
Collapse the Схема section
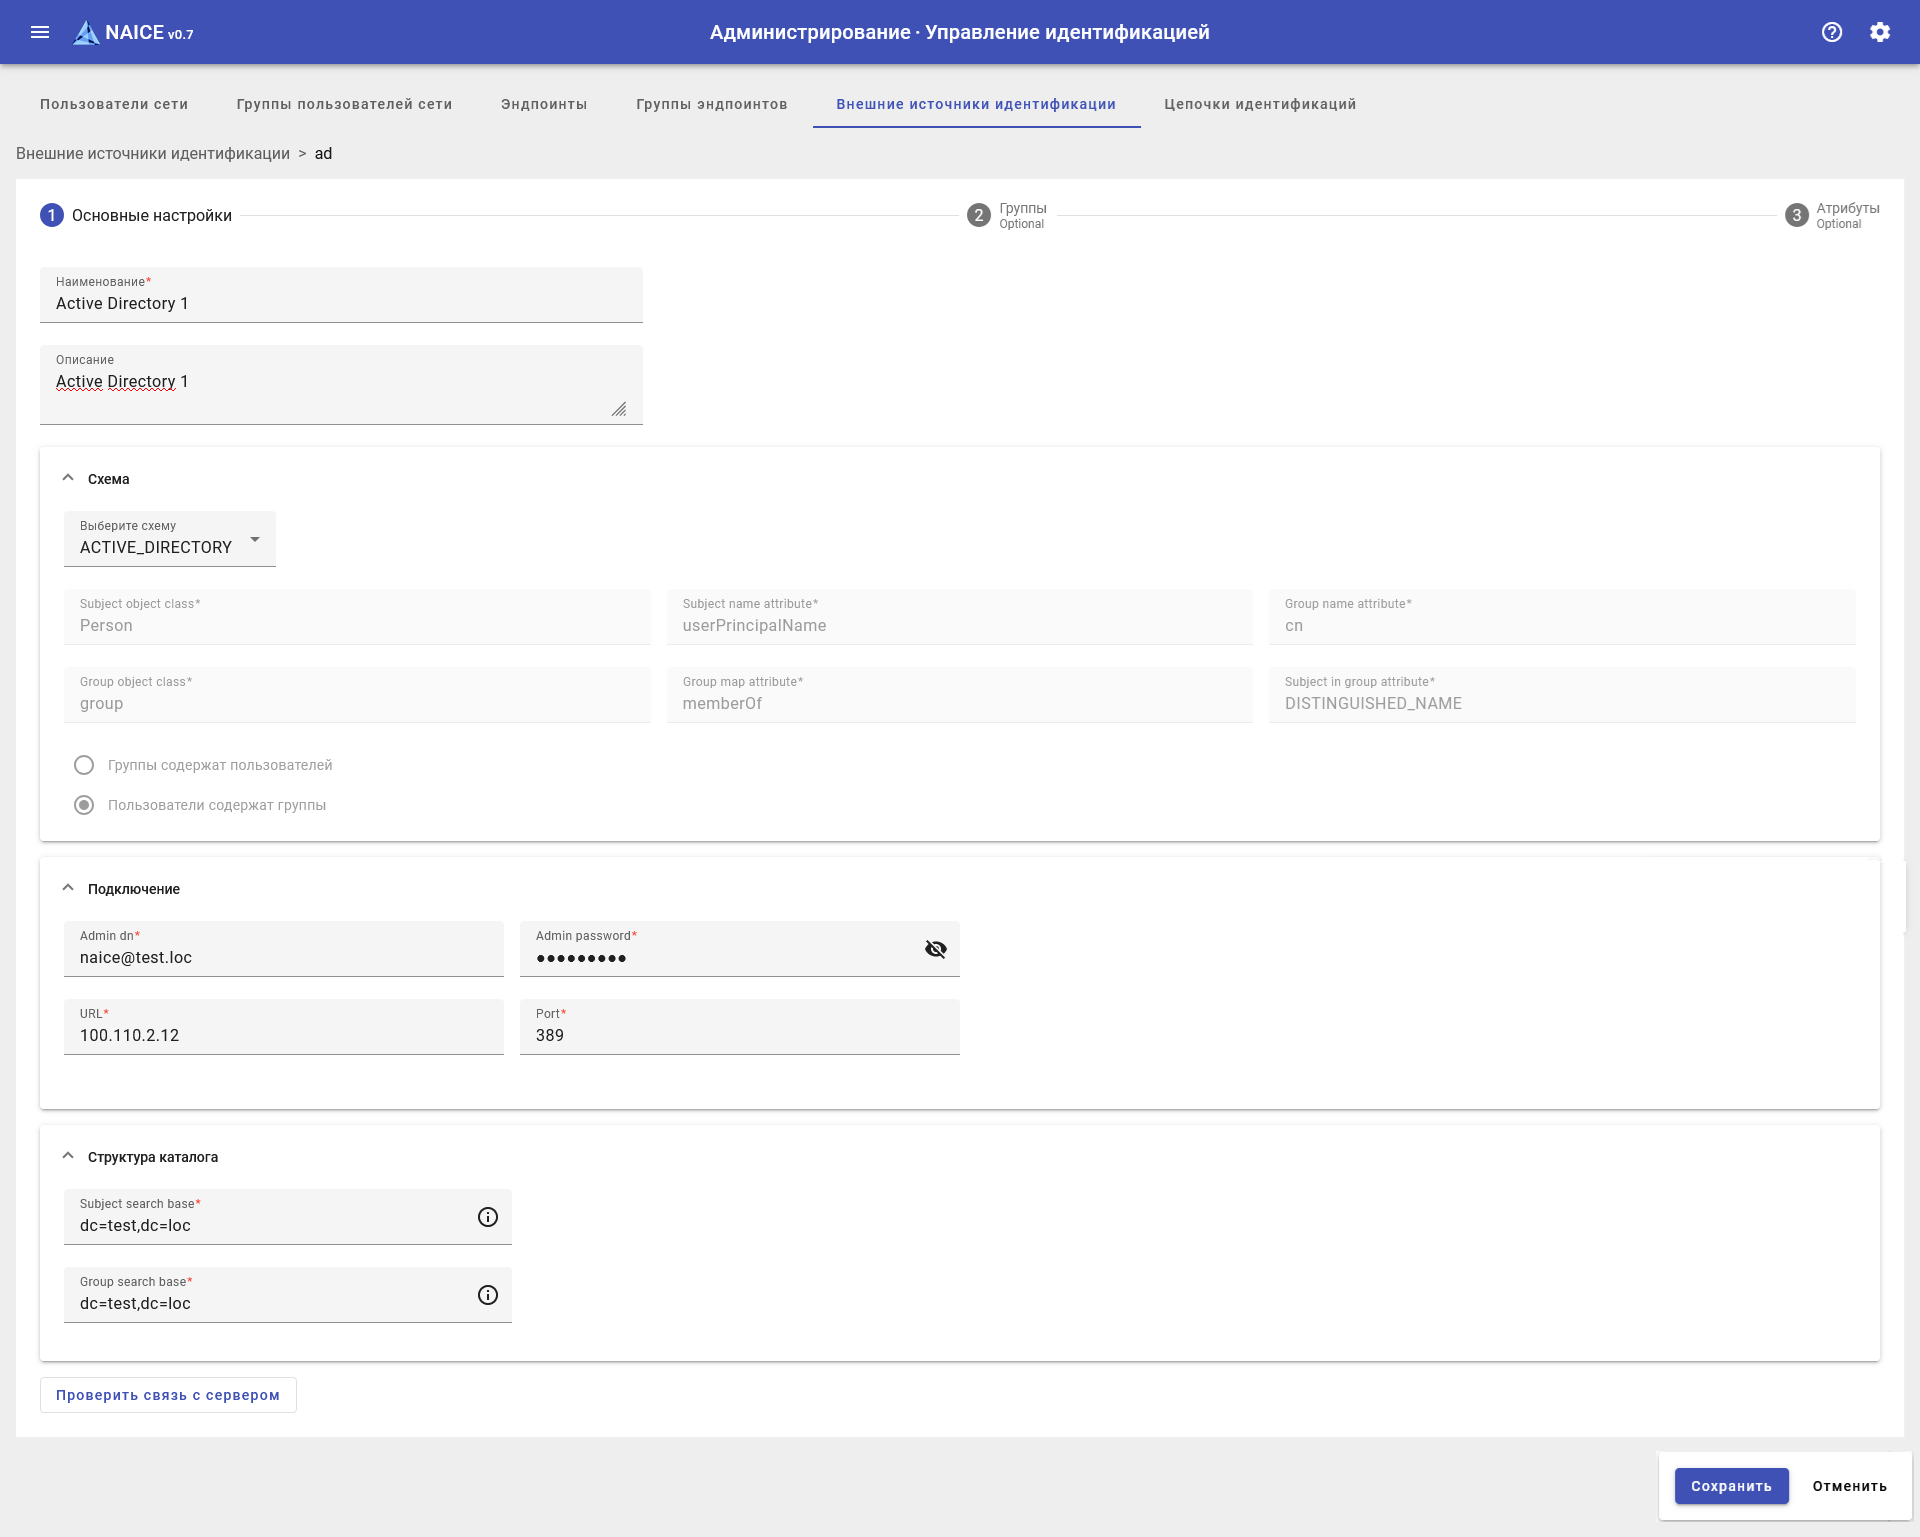click(68, 478)
